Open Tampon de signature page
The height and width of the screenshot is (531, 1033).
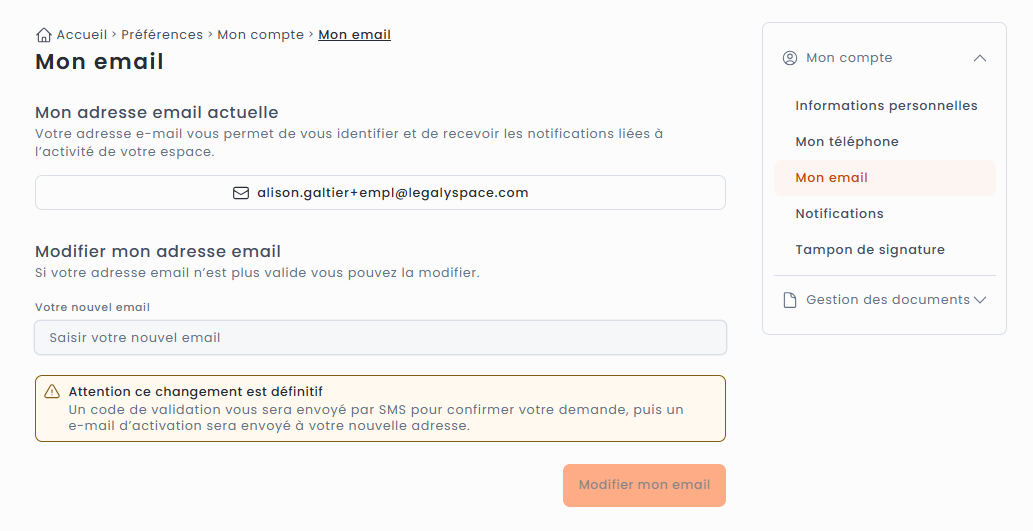(870, 250)
